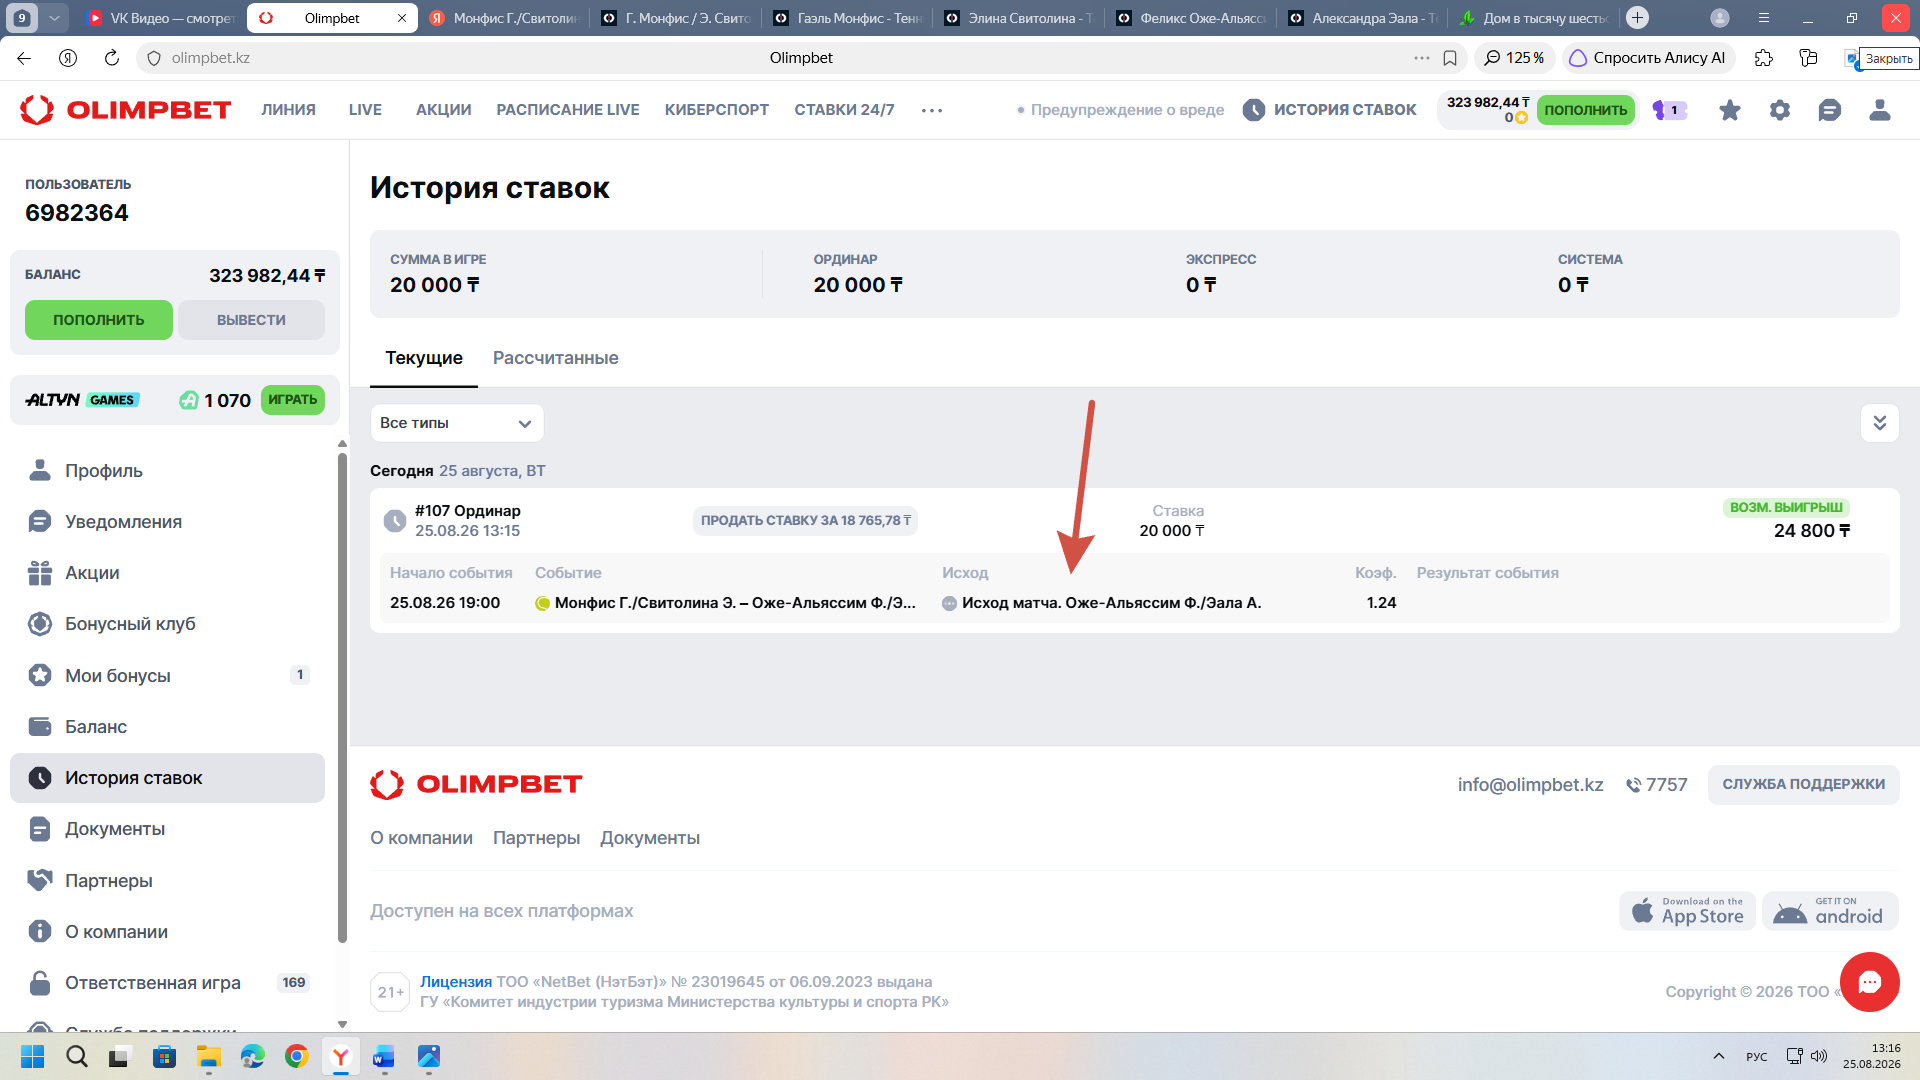Click the info@olimpbet.kz email link
1920x1080 pixels.
[x=1530, y=785]
